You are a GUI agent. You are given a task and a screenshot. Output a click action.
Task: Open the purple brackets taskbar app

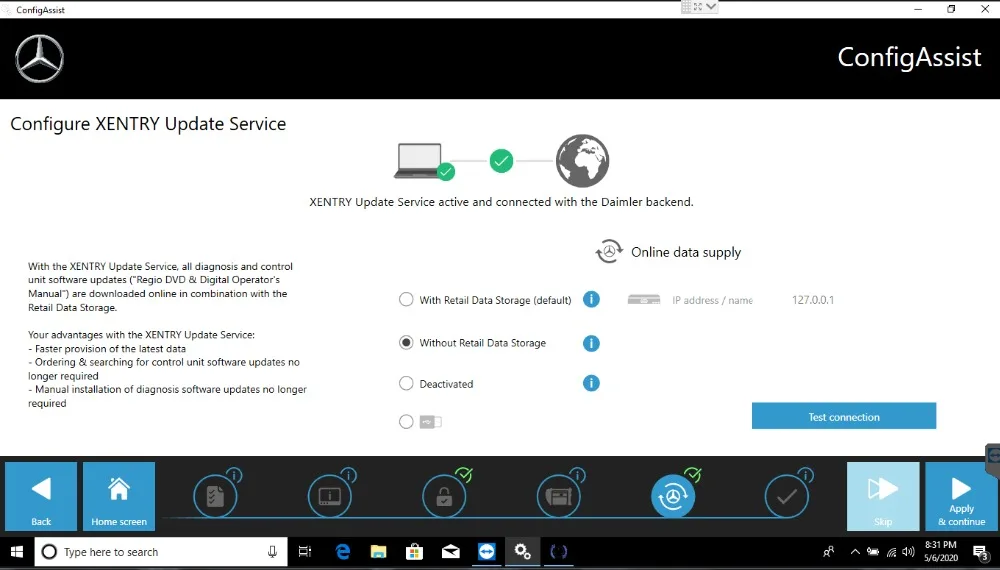point(559,552)
